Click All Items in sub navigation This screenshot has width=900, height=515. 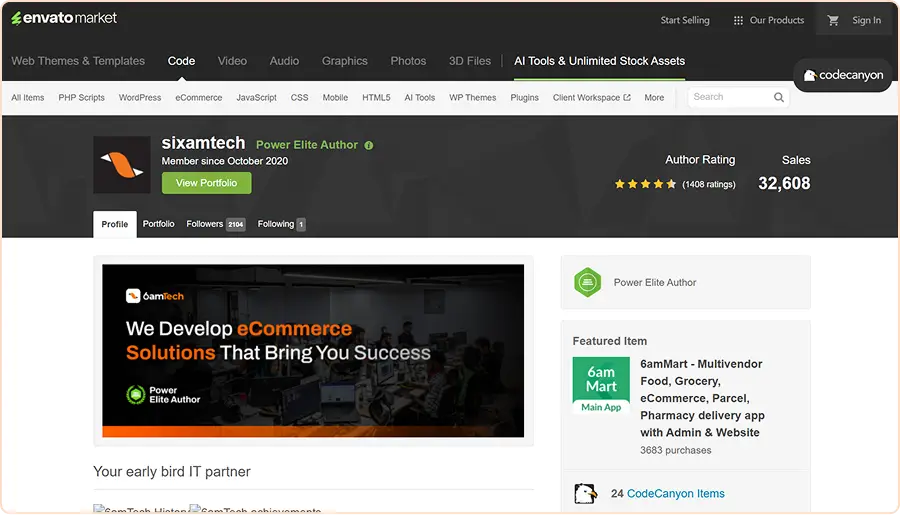[28, 98]
